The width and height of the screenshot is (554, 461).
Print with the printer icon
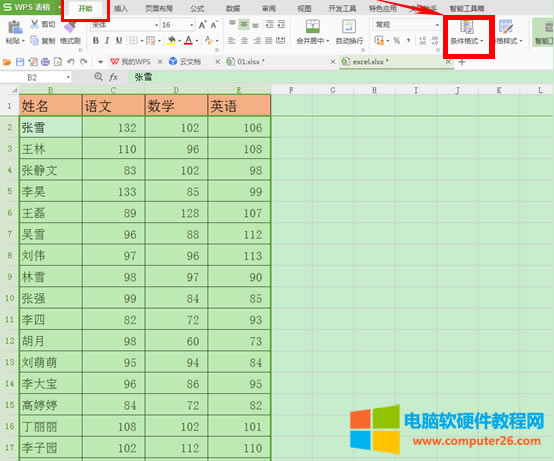click(x=45, y=62)
